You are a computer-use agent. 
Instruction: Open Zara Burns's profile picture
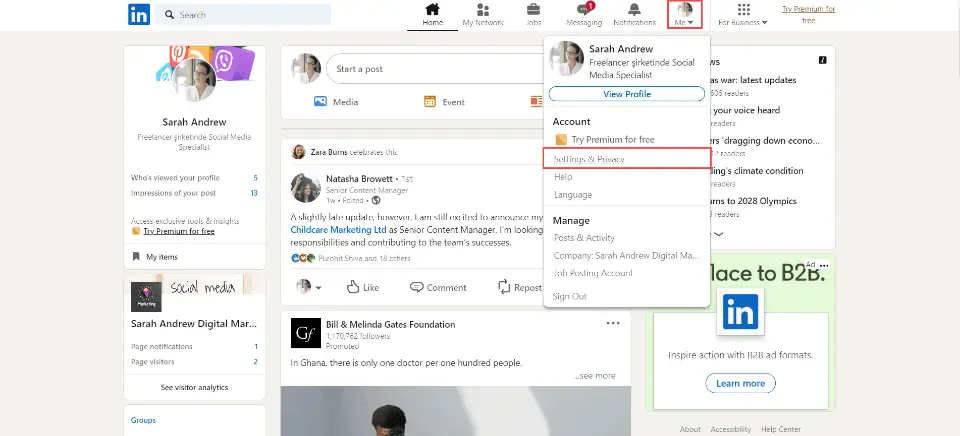click(x=298, y=152)
